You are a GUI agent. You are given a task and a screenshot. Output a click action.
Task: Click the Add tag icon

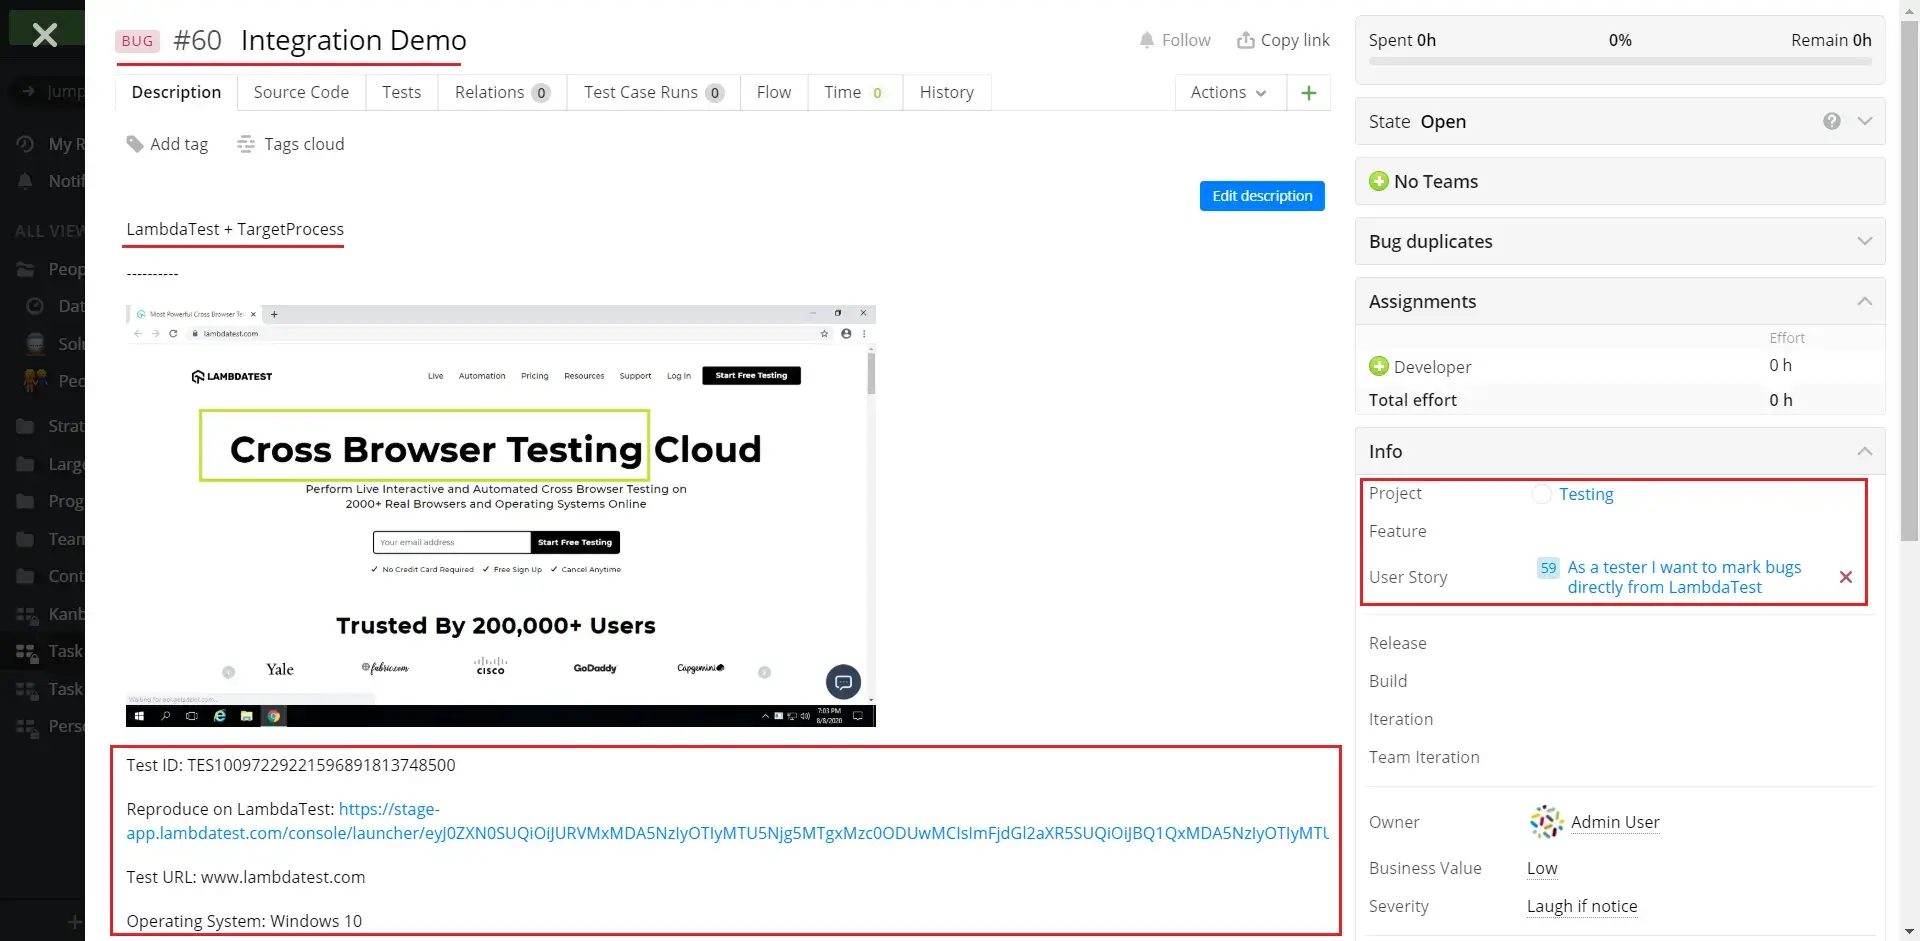[x=135, y=144]
